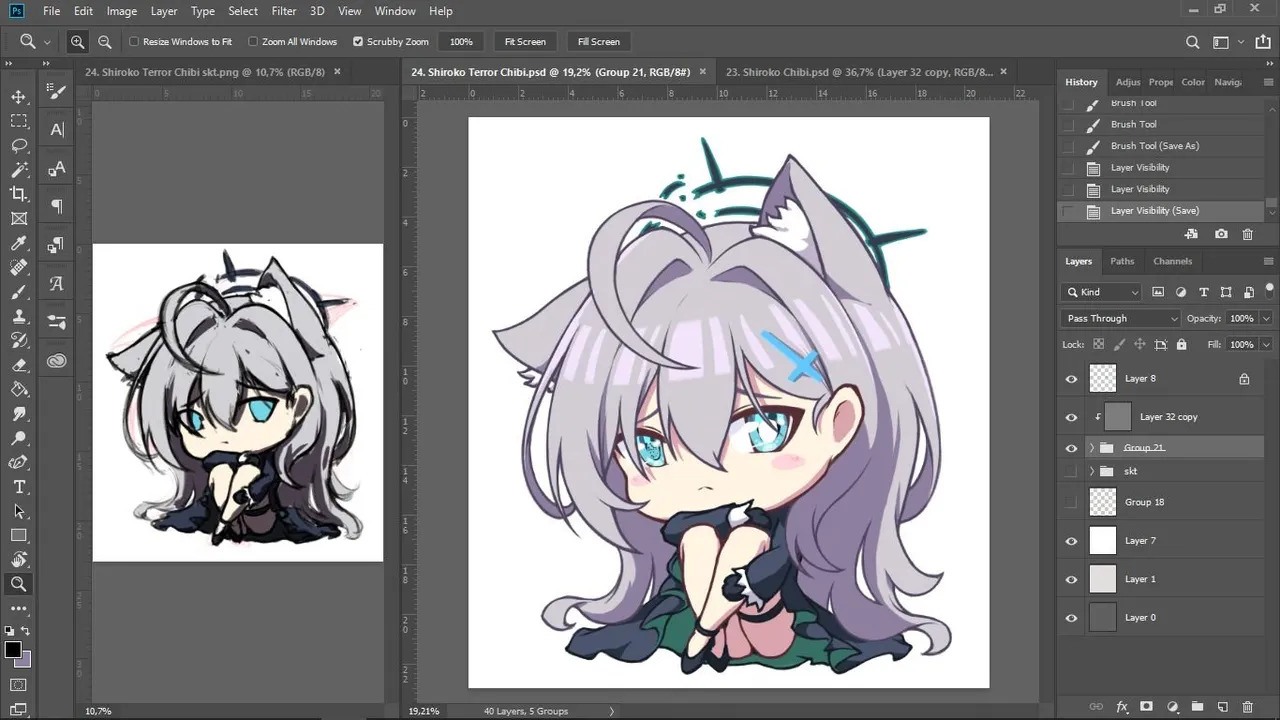Open Opacity slider dropdown arrow
Image resolution: width=1280 pixels, height=720 pixels.
1266,318
